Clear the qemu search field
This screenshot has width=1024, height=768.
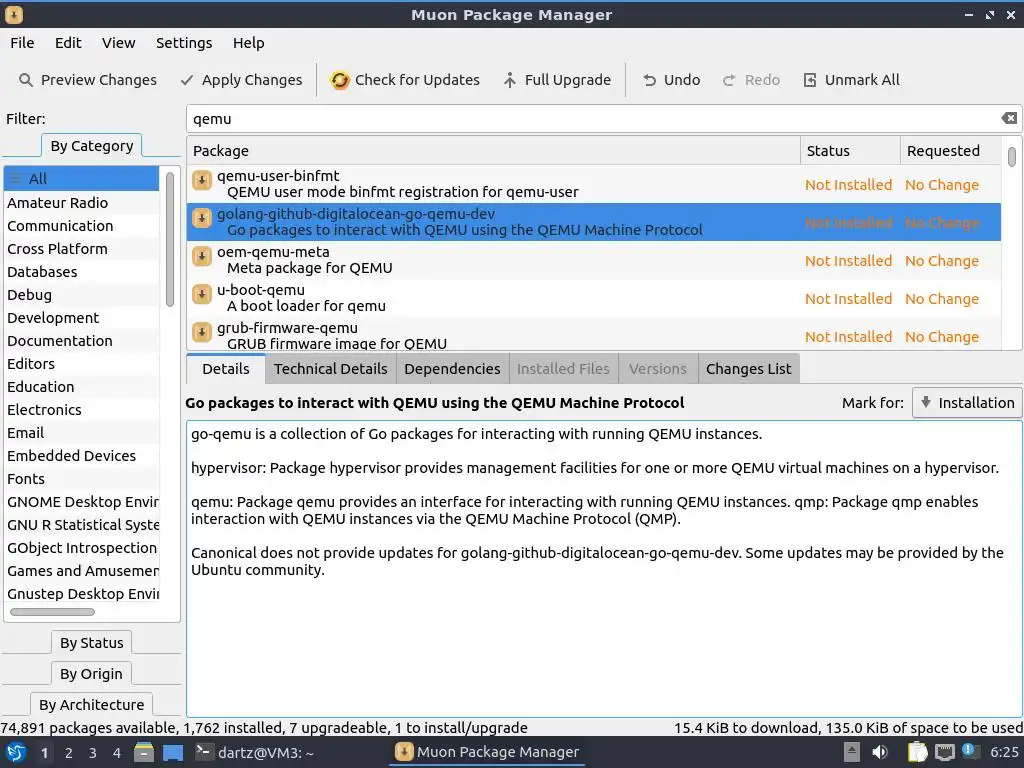1009,118
